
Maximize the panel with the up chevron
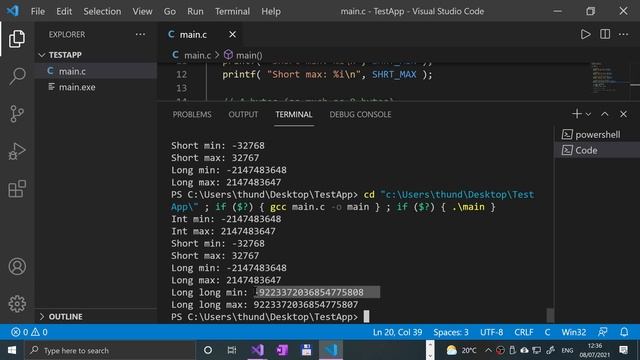pos(604,114)
